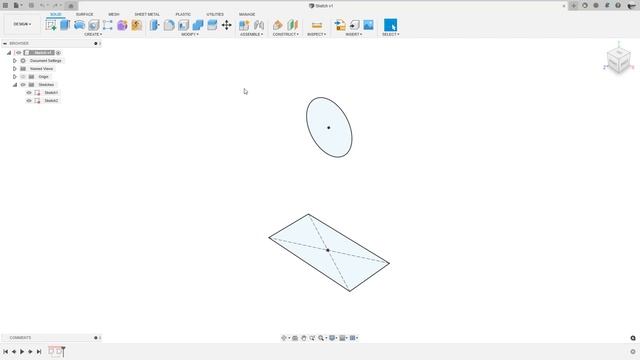This screenshot has width=640, height=360.
Task: Toggle visibility of the Sketches folder
Action: [23, 84]
